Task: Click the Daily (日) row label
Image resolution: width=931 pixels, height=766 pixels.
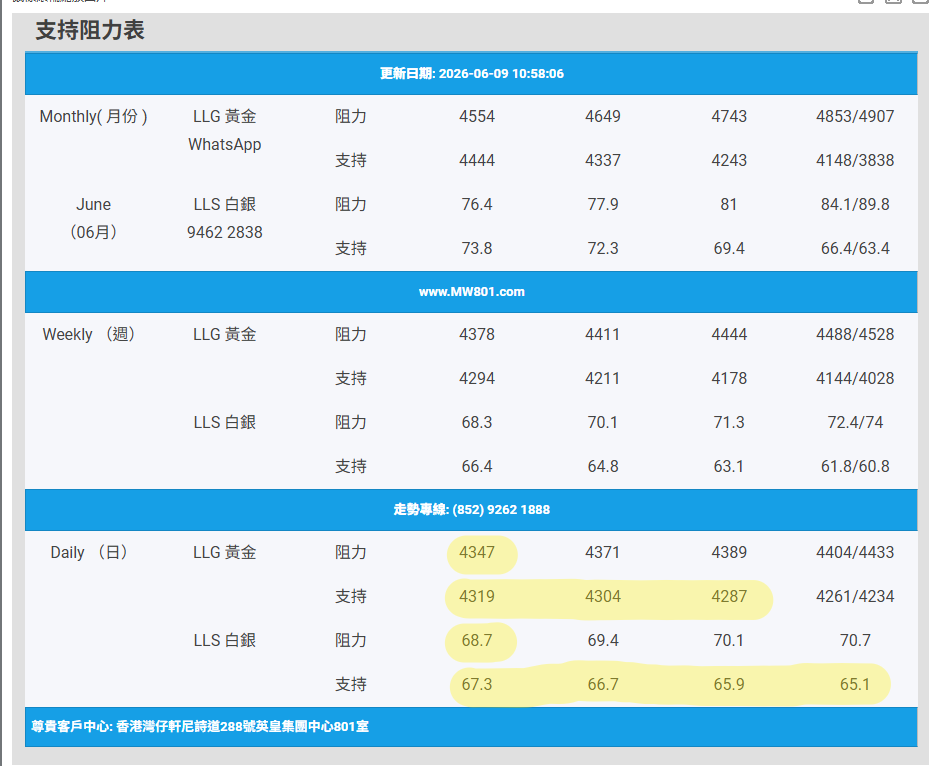Action: 89,552
